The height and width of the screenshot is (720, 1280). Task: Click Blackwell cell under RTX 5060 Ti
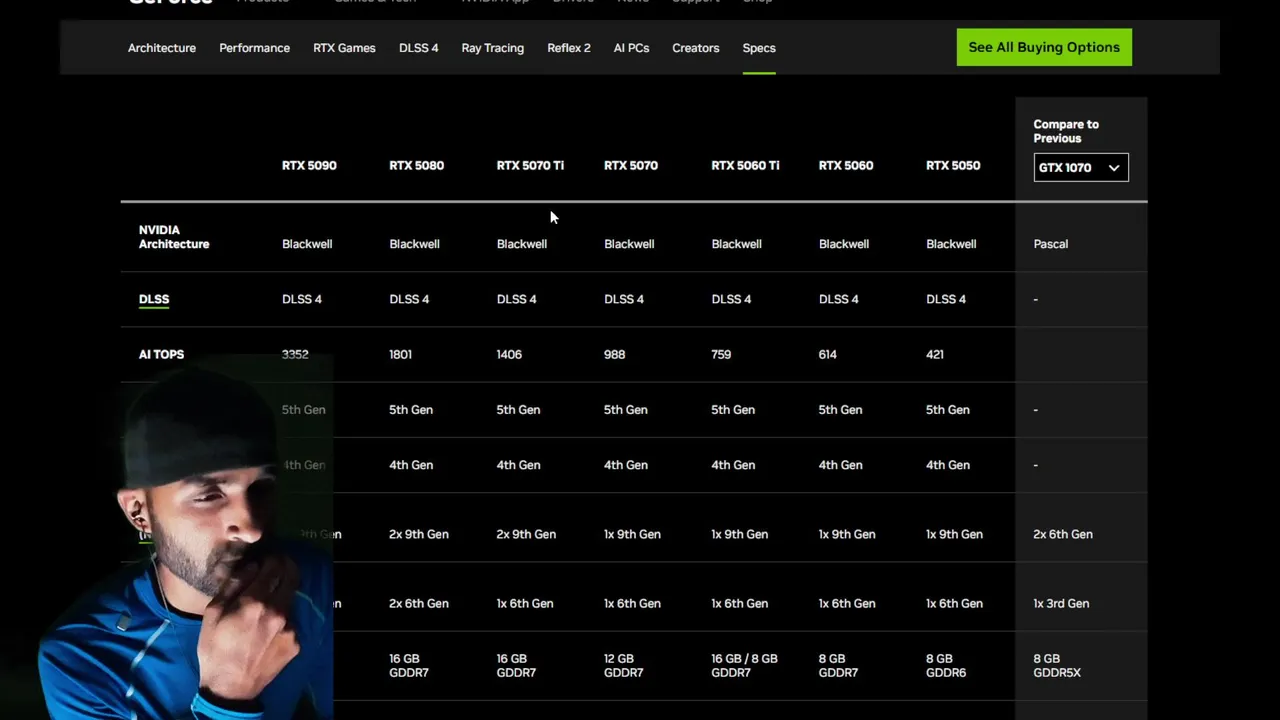click(x=736, y=244)
